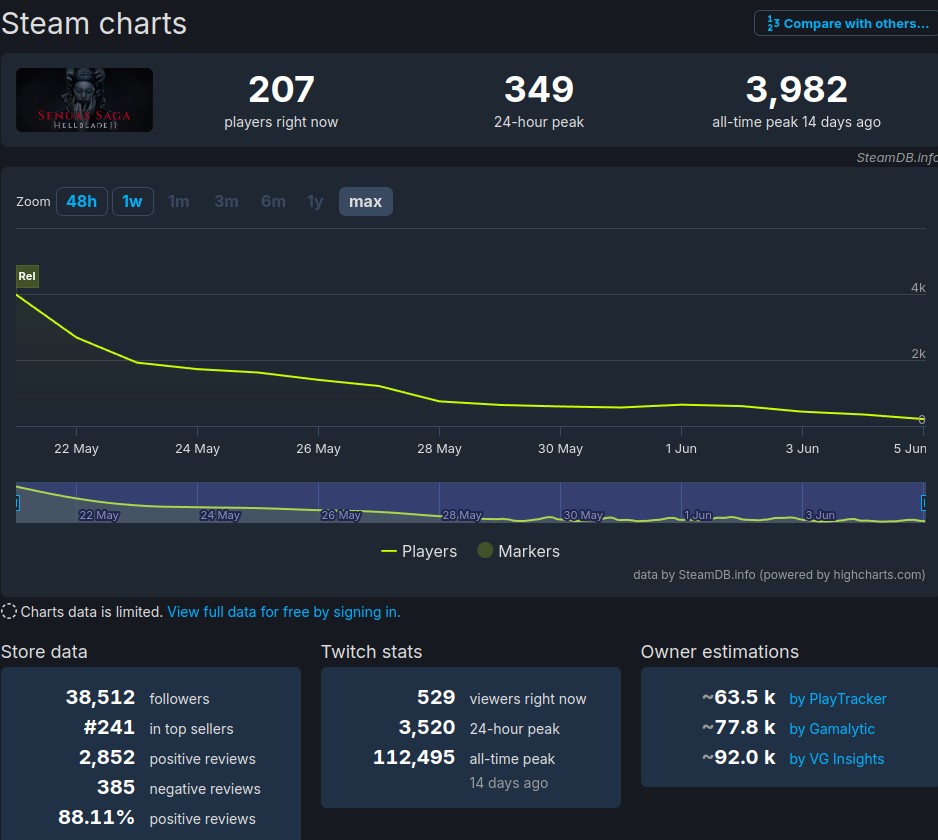Click the 24 May label in the navigator strip
Screen dimensions: 938x840
tap(220, 515)
